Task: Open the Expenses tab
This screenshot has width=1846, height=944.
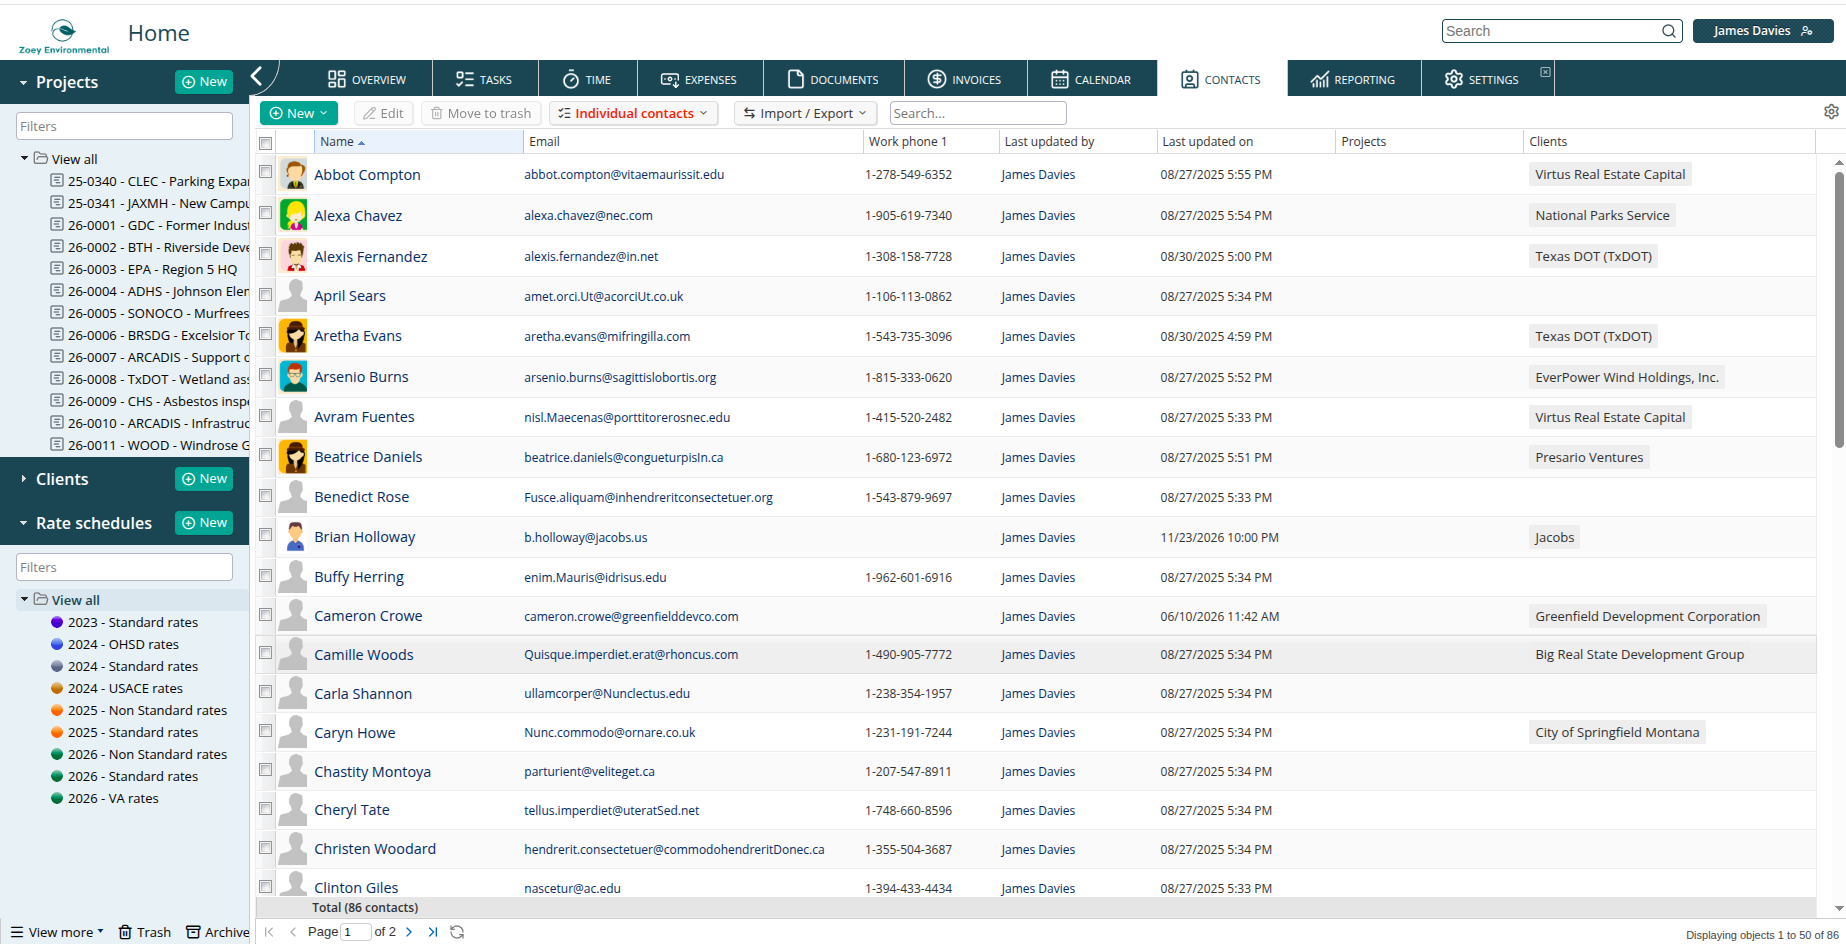Action: [698, 79]
